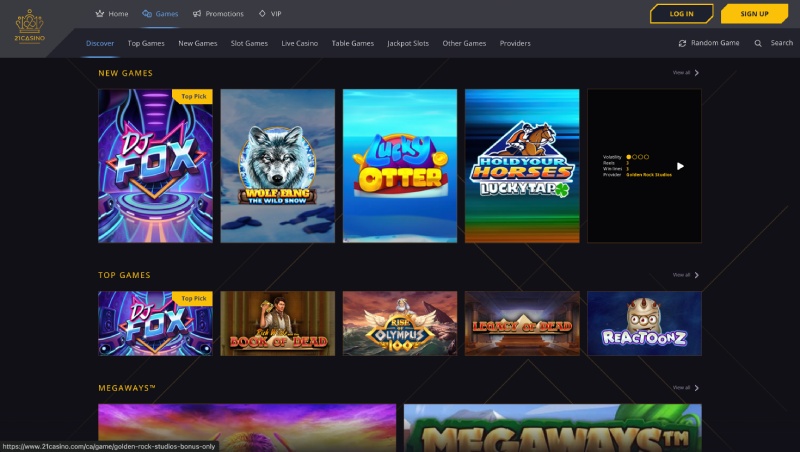Switch to the Slot Games tab

click(x=249, y=43)
